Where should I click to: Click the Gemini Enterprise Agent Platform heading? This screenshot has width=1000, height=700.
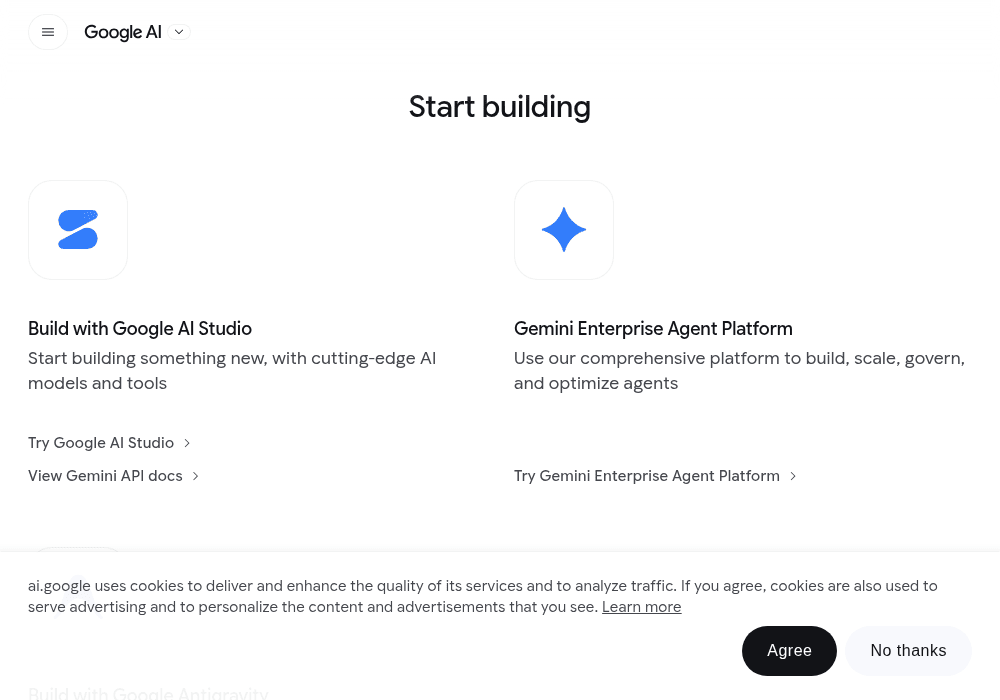coord(653,328)
